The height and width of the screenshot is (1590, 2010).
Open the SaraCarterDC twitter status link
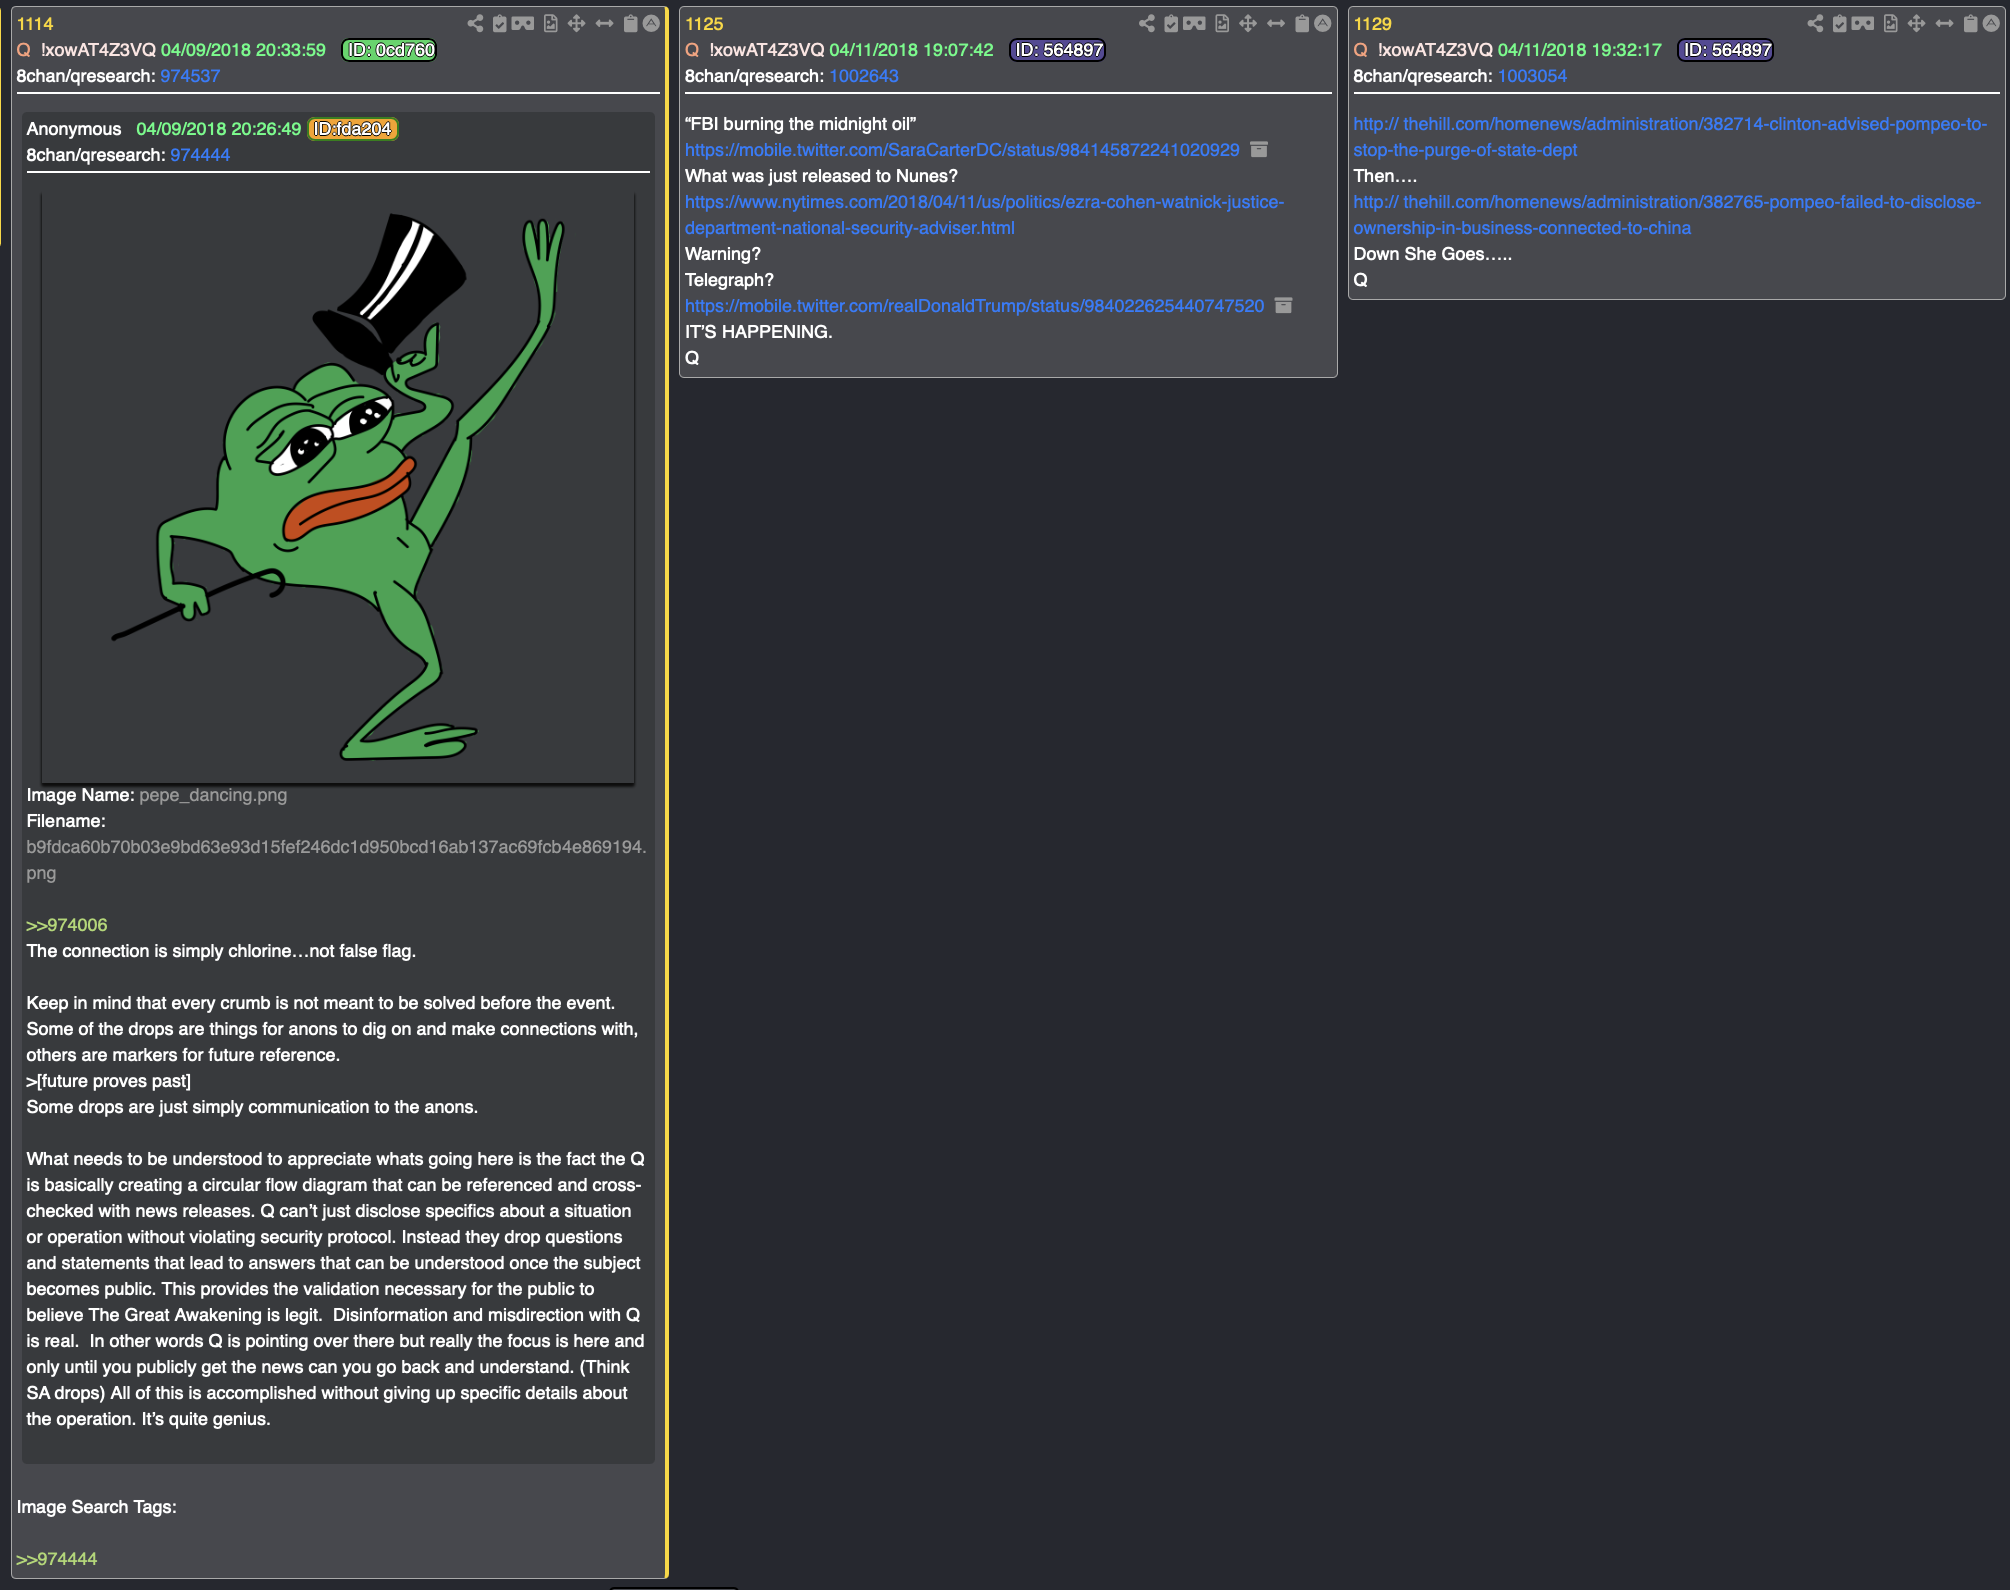point(962,150)
